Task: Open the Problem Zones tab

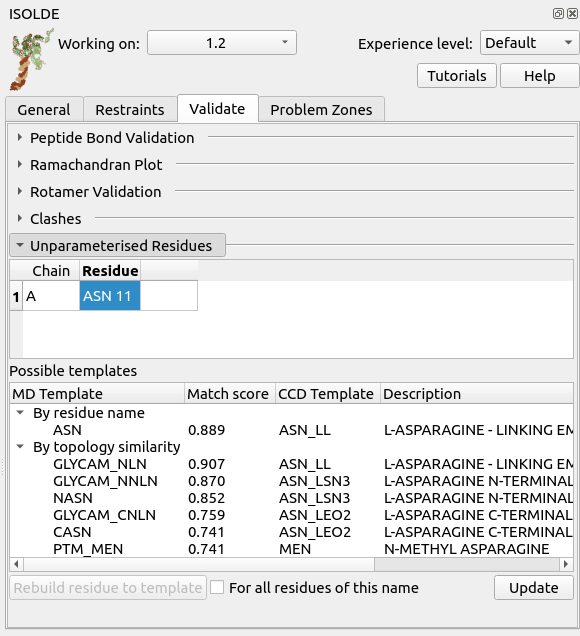Action: click(321, 110)
